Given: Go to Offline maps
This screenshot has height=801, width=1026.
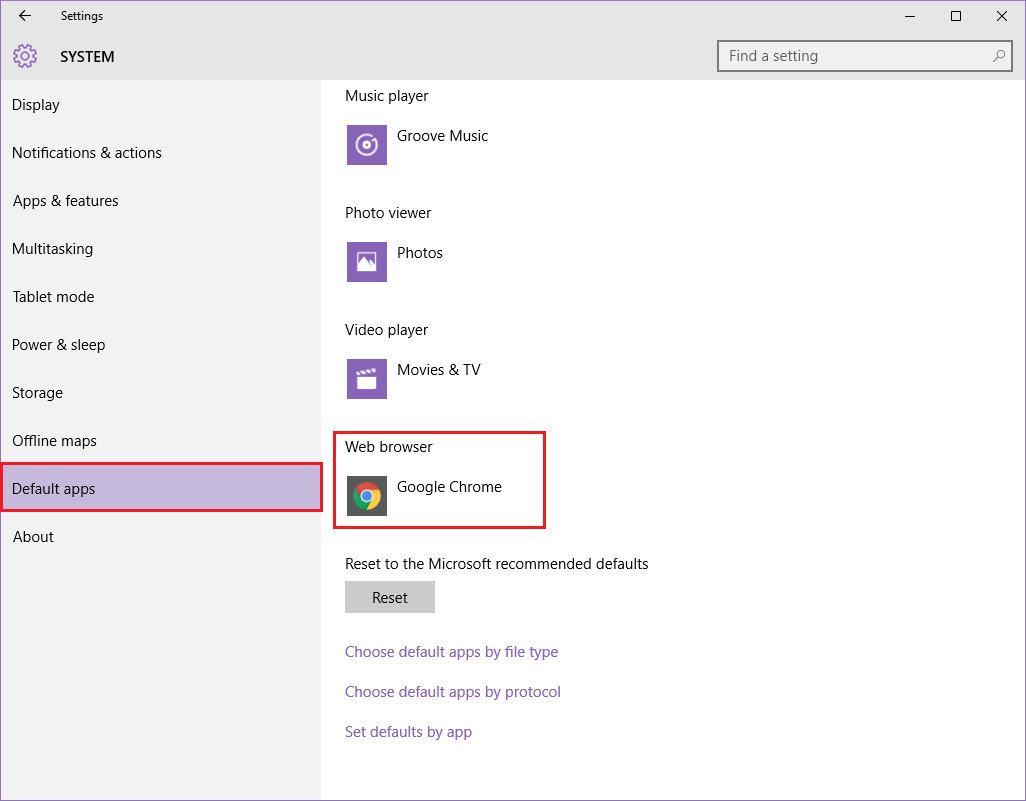Looking at the screenshot, I should pos(161,440).
